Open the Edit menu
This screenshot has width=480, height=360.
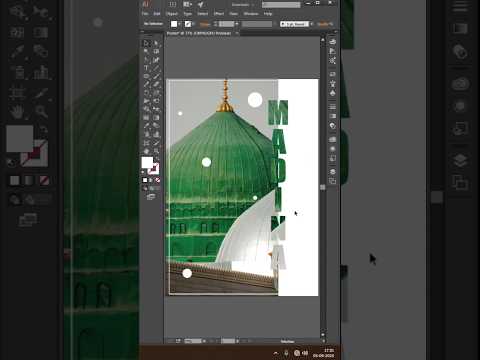pos(157,14)
